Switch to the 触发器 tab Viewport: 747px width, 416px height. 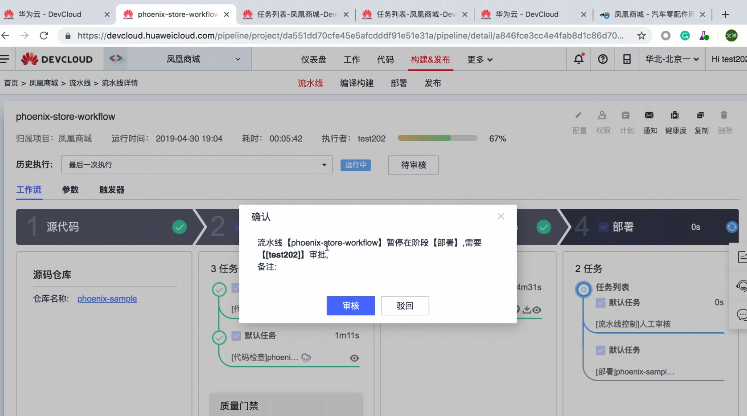(x=111, y=190)
